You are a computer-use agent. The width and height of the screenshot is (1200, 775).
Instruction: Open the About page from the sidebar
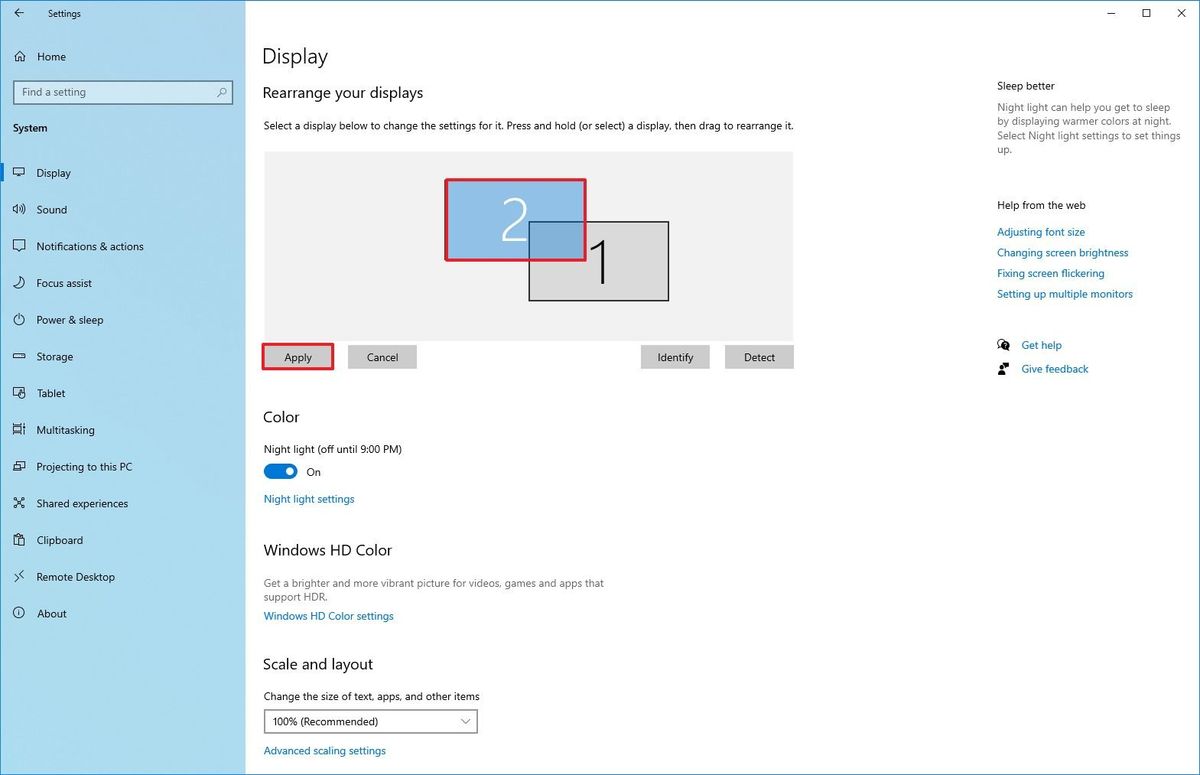(x=52, y=613)
